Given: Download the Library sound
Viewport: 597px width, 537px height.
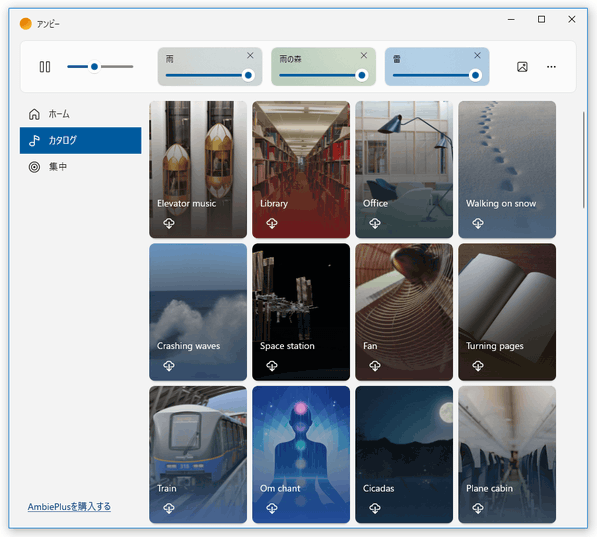Looking at the screenshot, I should click(272, 223).
